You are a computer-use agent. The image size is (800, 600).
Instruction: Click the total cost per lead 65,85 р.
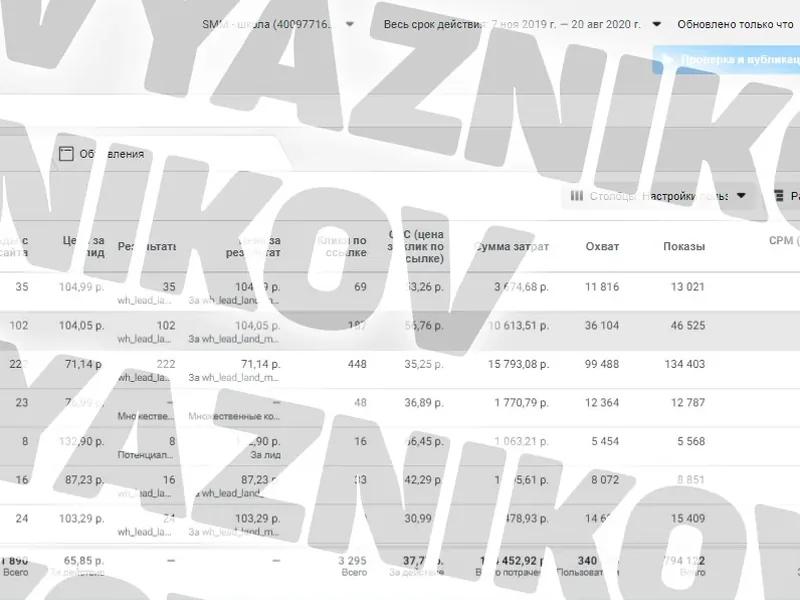pyautogui.click(x=84, y=561)
